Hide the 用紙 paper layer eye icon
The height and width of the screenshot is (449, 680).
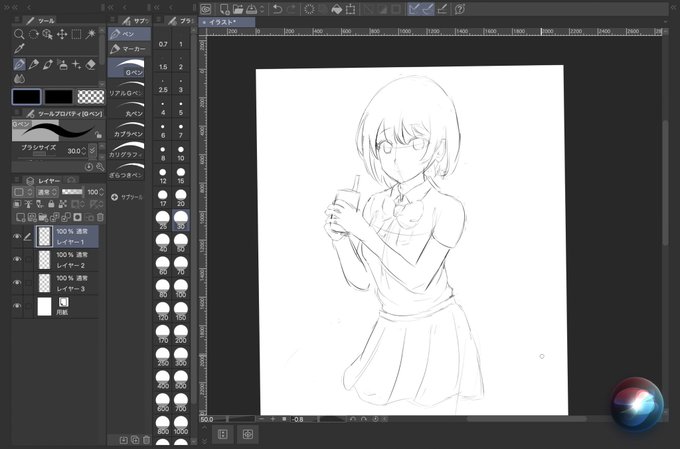click(x=17, y=306)
